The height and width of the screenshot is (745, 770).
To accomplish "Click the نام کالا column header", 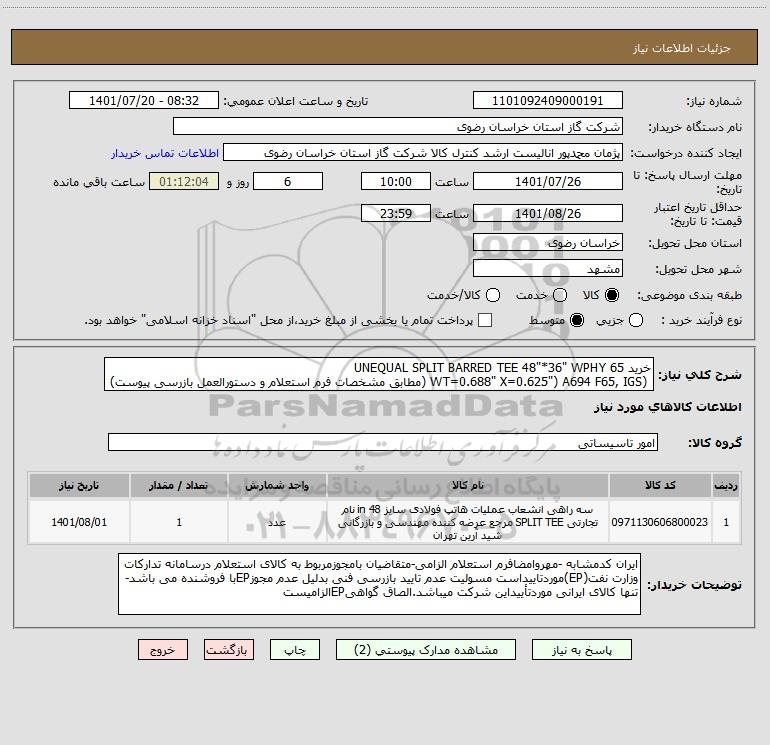I will coord(468,485).
